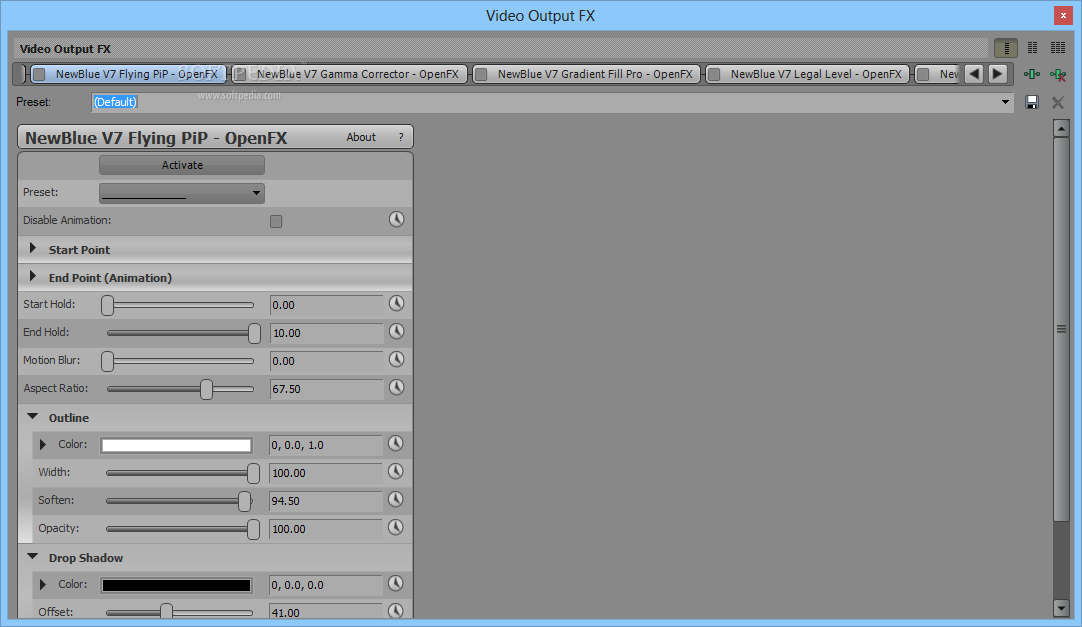Open the black Drop Shadow color swatch
This screenshot has height=627, width=1082.
point(176,586)
